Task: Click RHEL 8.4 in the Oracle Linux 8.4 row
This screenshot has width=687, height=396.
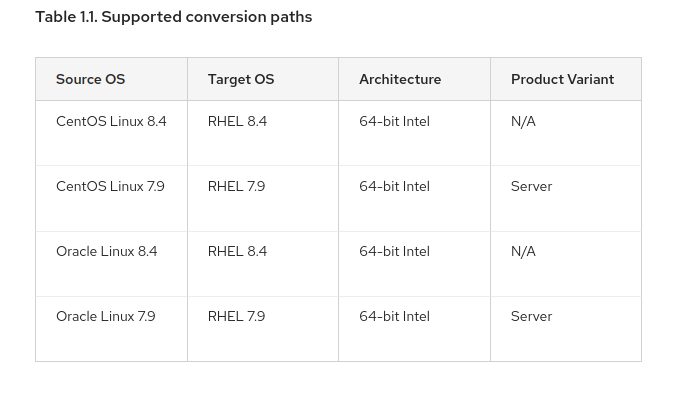Action: pos(237,251)
